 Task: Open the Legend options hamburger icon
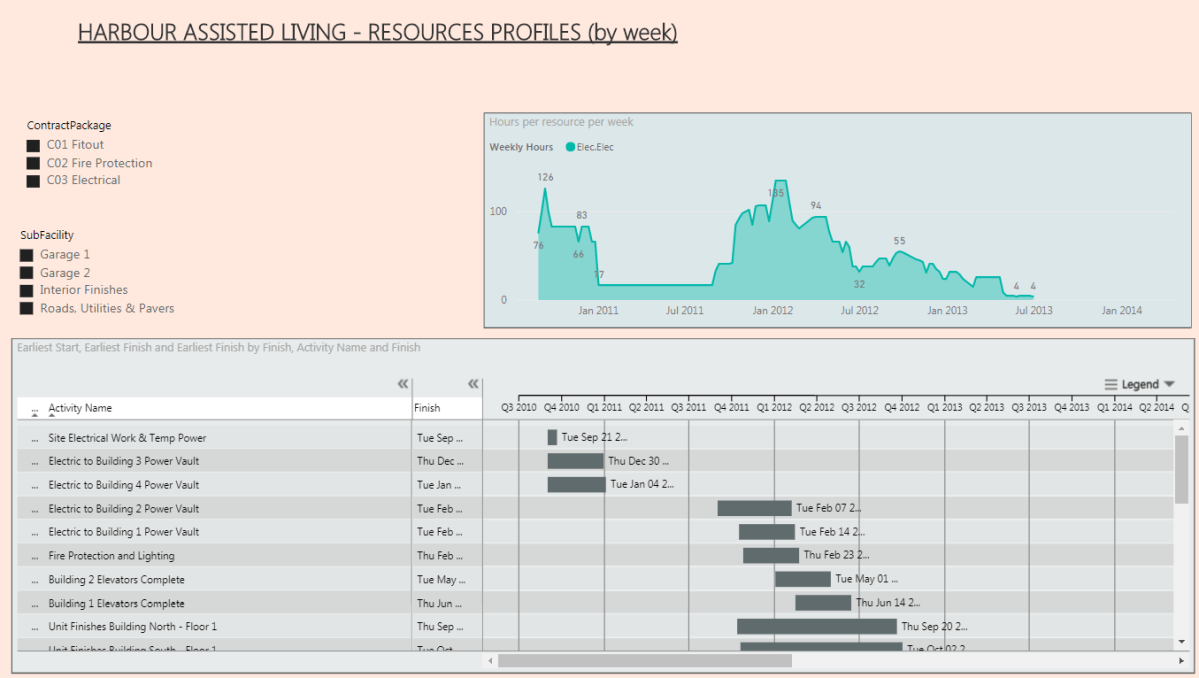click(1110, 383)
